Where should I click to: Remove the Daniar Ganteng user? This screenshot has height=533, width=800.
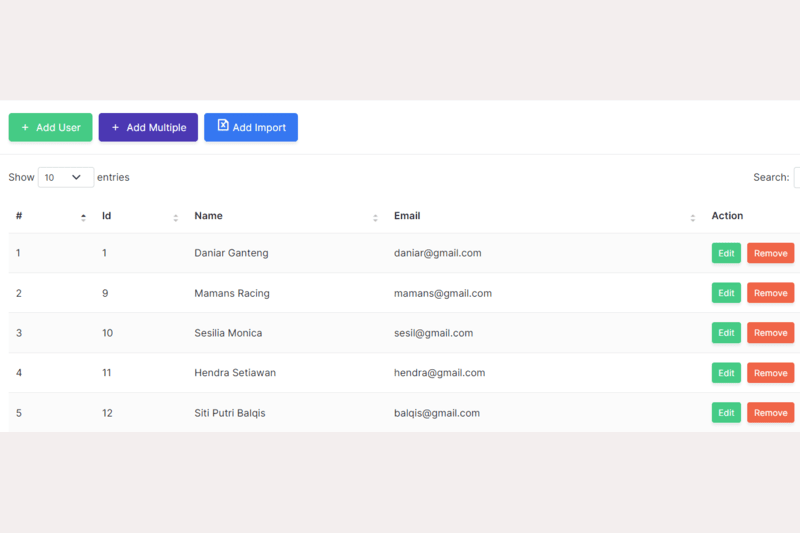pos(770,253)
